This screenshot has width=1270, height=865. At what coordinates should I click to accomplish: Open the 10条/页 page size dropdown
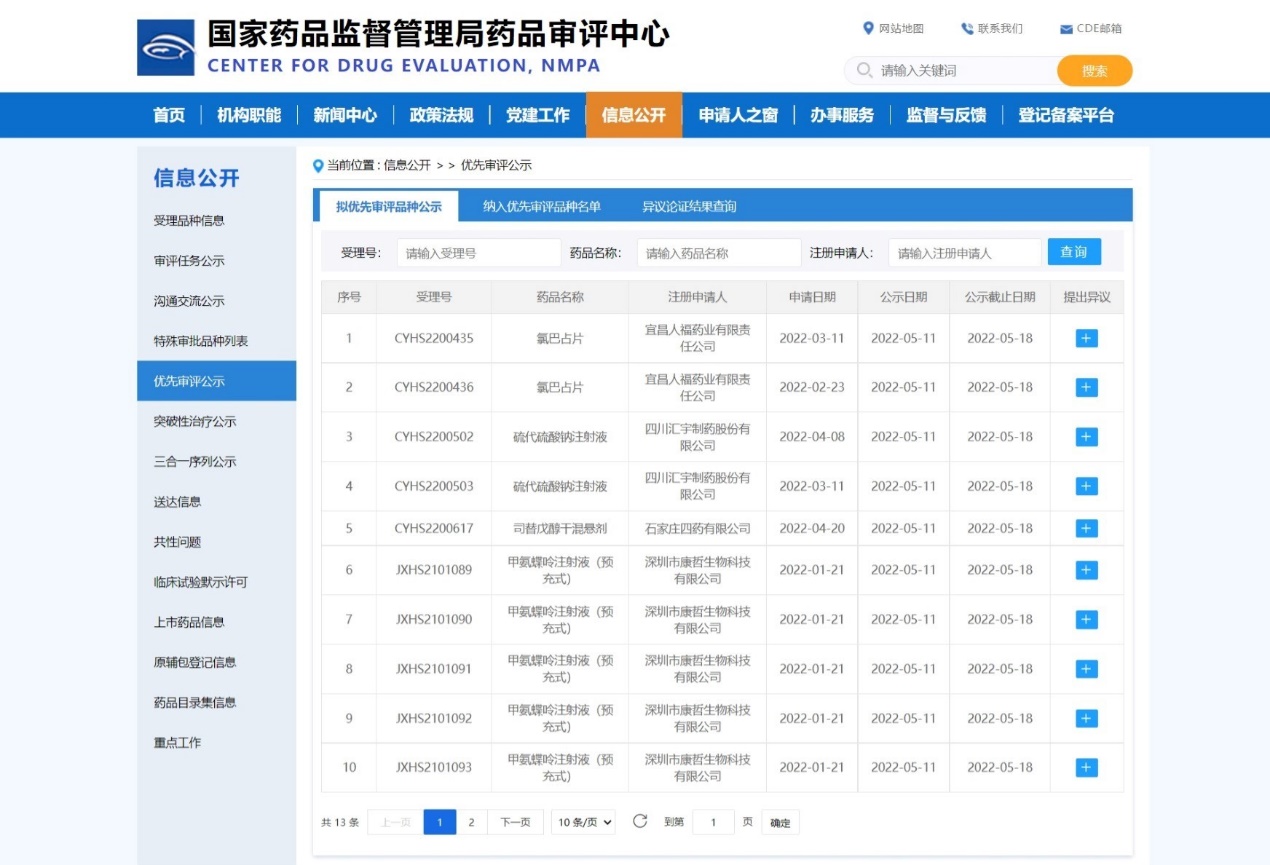click(585, 822)
